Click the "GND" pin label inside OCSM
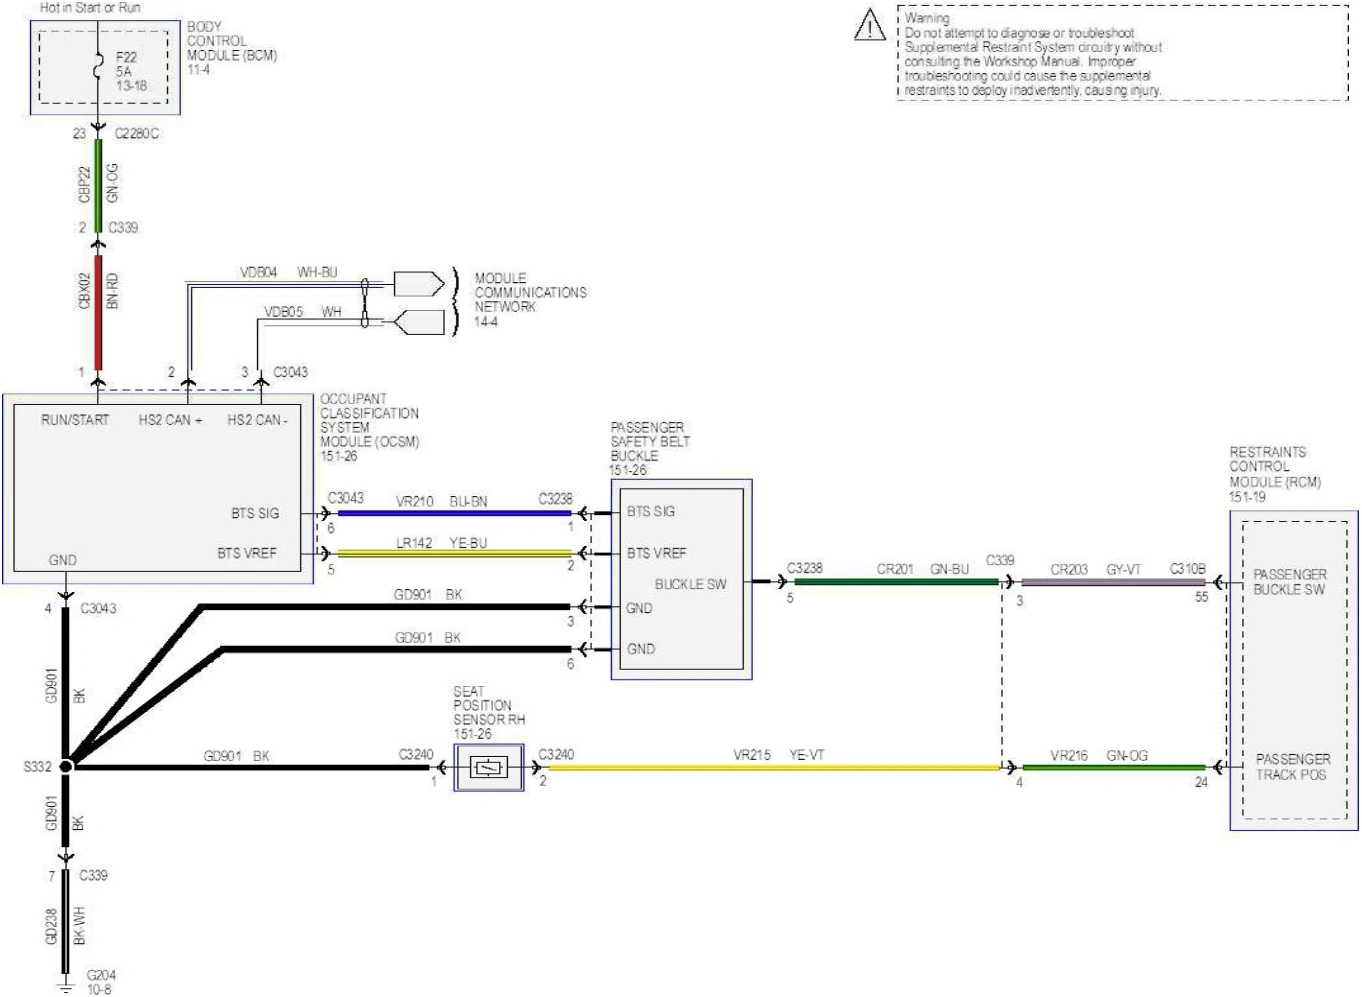The width and height of the screenshot is (1362, 997). coord(62,560)
